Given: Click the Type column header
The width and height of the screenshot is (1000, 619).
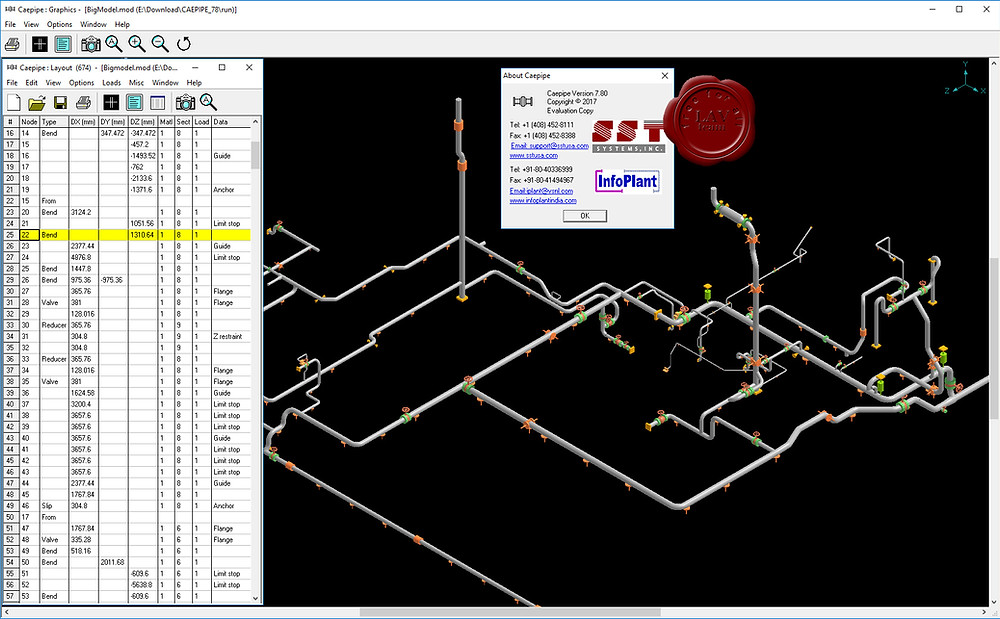Looking at the screenshot, I should pyautogui.click(x=54, y=122).
